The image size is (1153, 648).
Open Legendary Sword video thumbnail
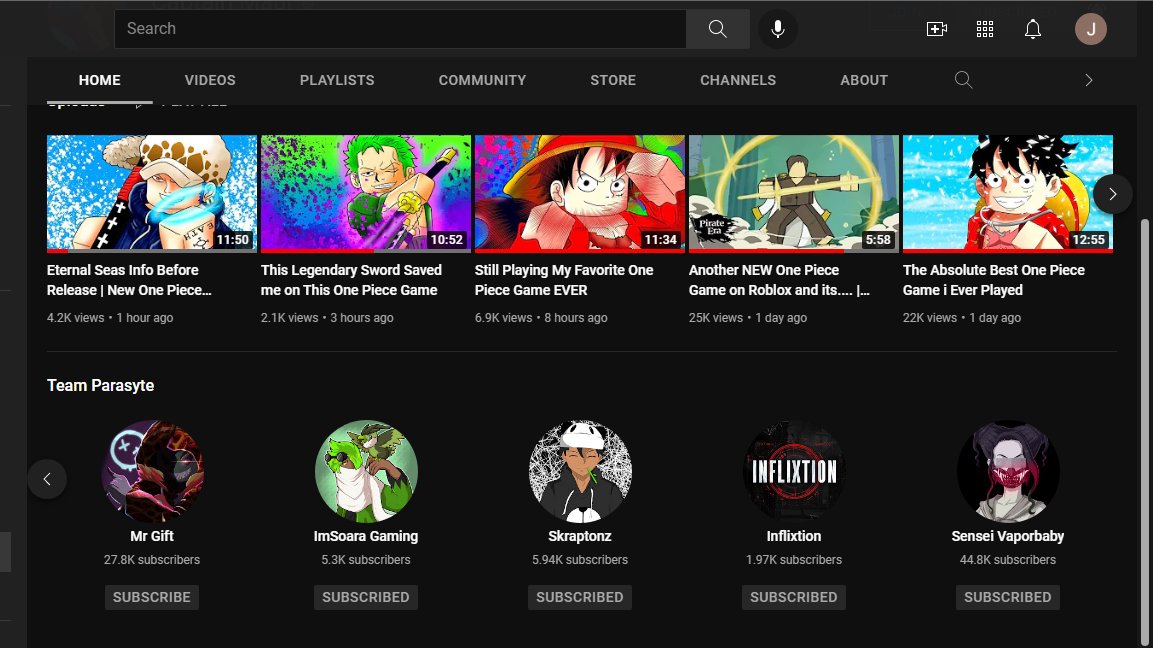click(365, 193)
